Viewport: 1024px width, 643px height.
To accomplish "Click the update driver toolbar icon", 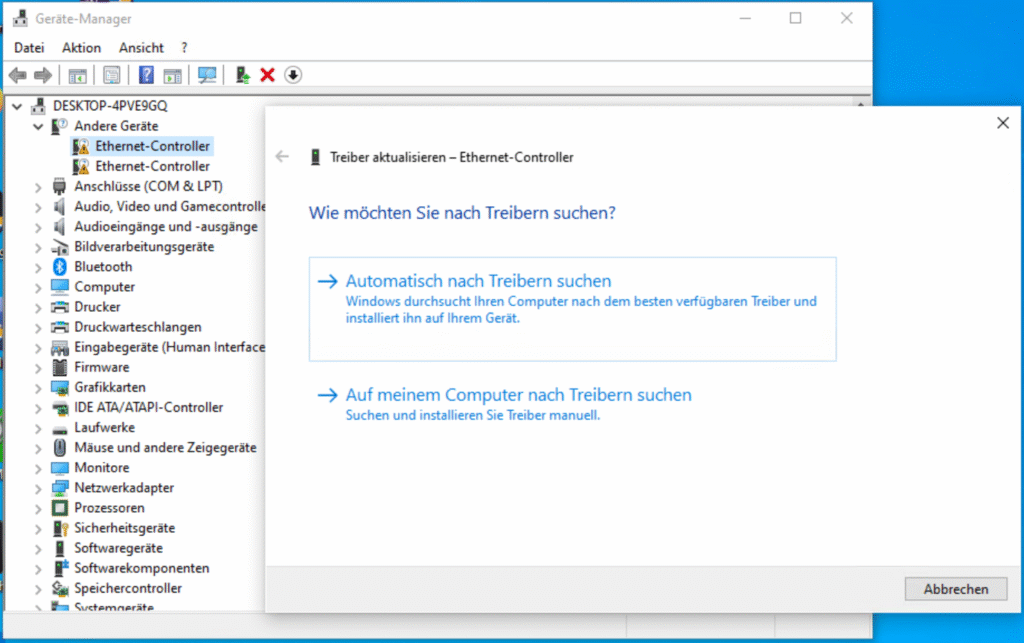I will coord(242,75).
